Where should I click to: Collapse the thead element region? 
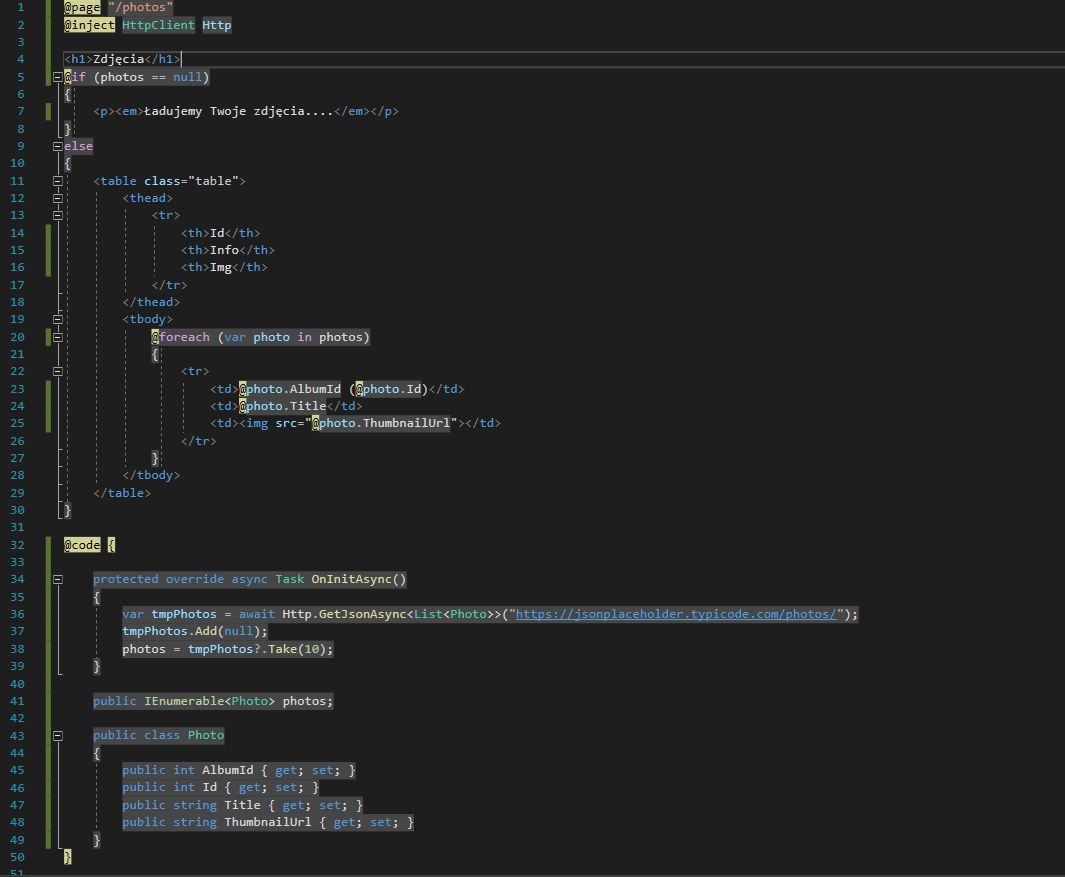[58, 198]
